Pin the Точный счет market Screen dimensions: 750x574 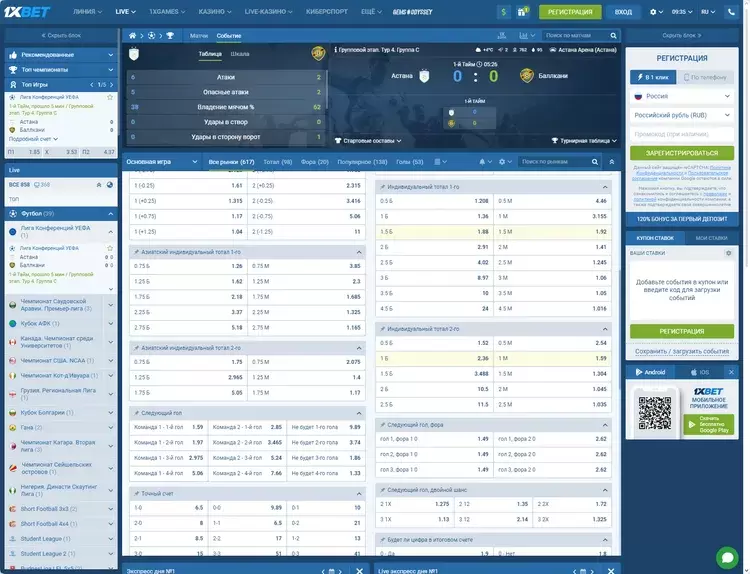coord(136,493)
